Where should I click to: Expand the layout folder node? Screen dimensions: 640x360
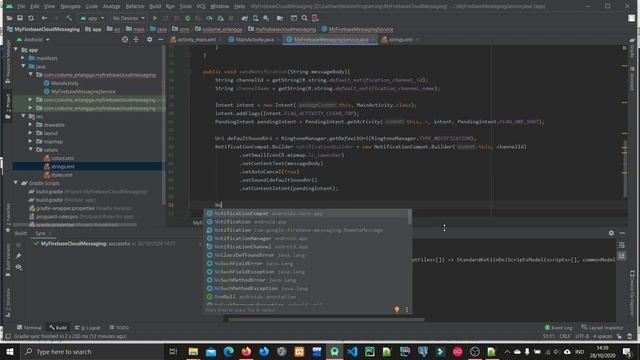[30, 133]
